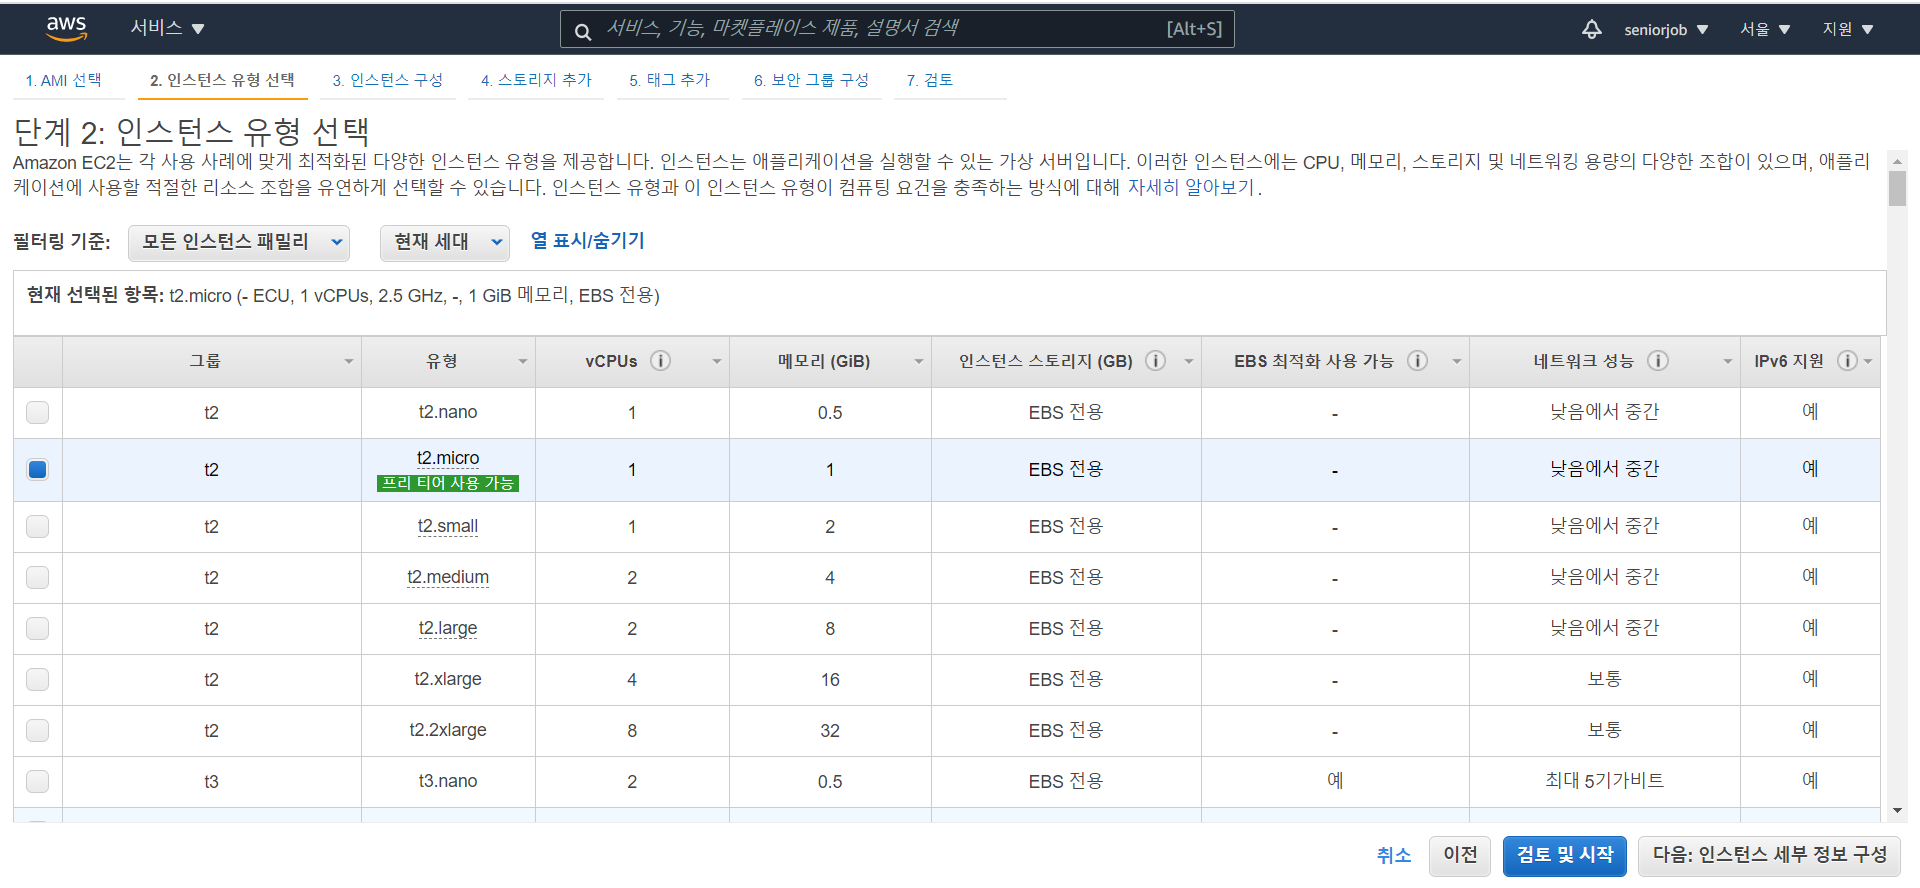Click the 프리 티어 사용 가능 badge

(448, 483)
